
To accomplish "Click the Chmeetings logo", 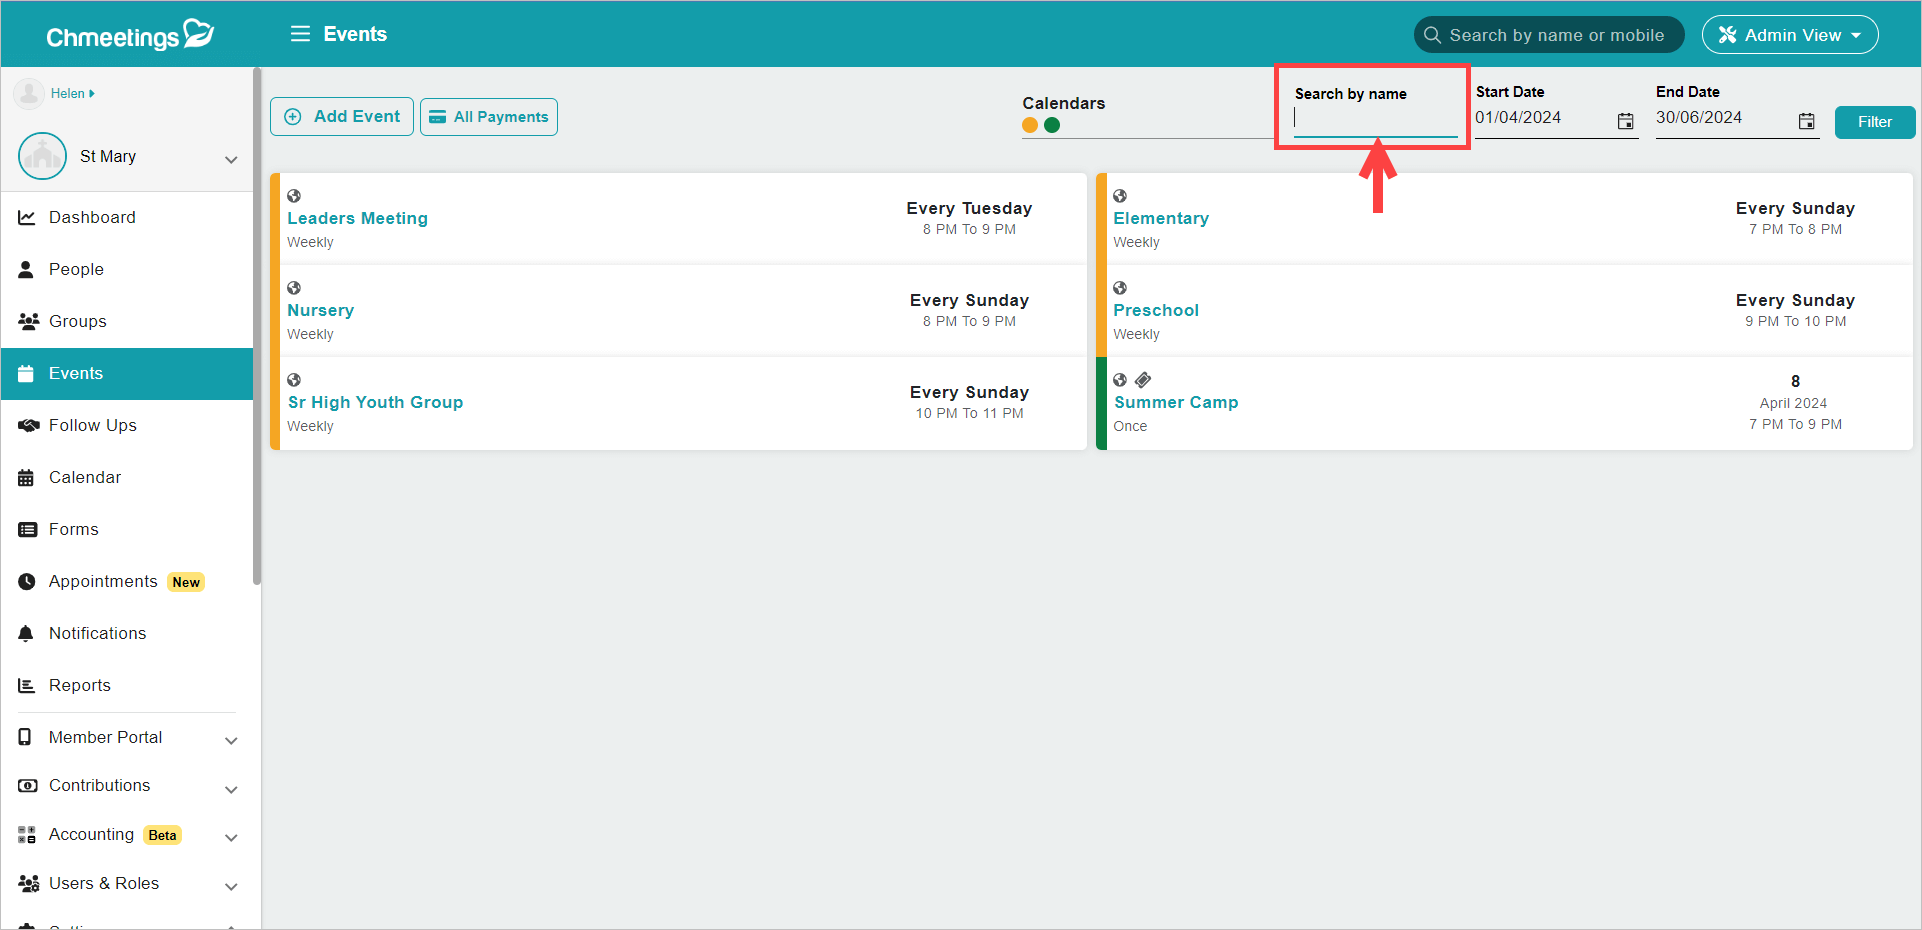I will coord(130,35).
